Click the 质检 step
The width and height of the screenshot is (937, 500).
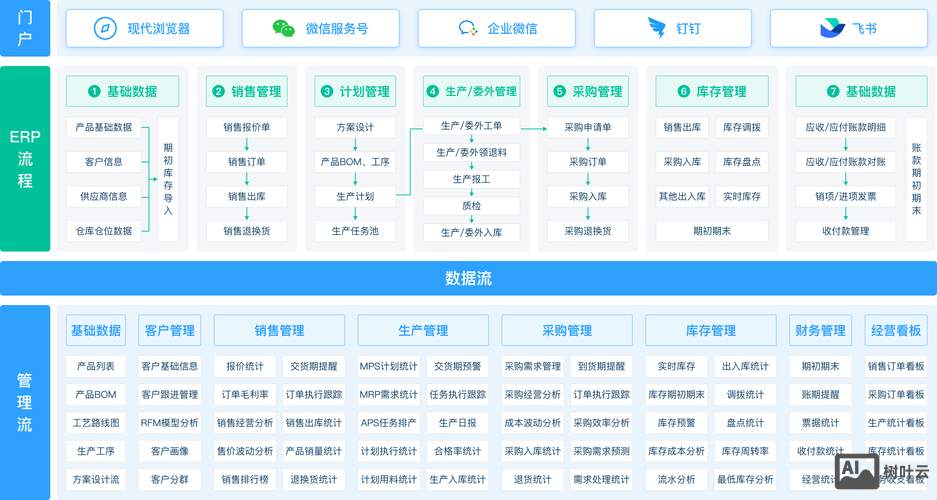click(471, 206)
